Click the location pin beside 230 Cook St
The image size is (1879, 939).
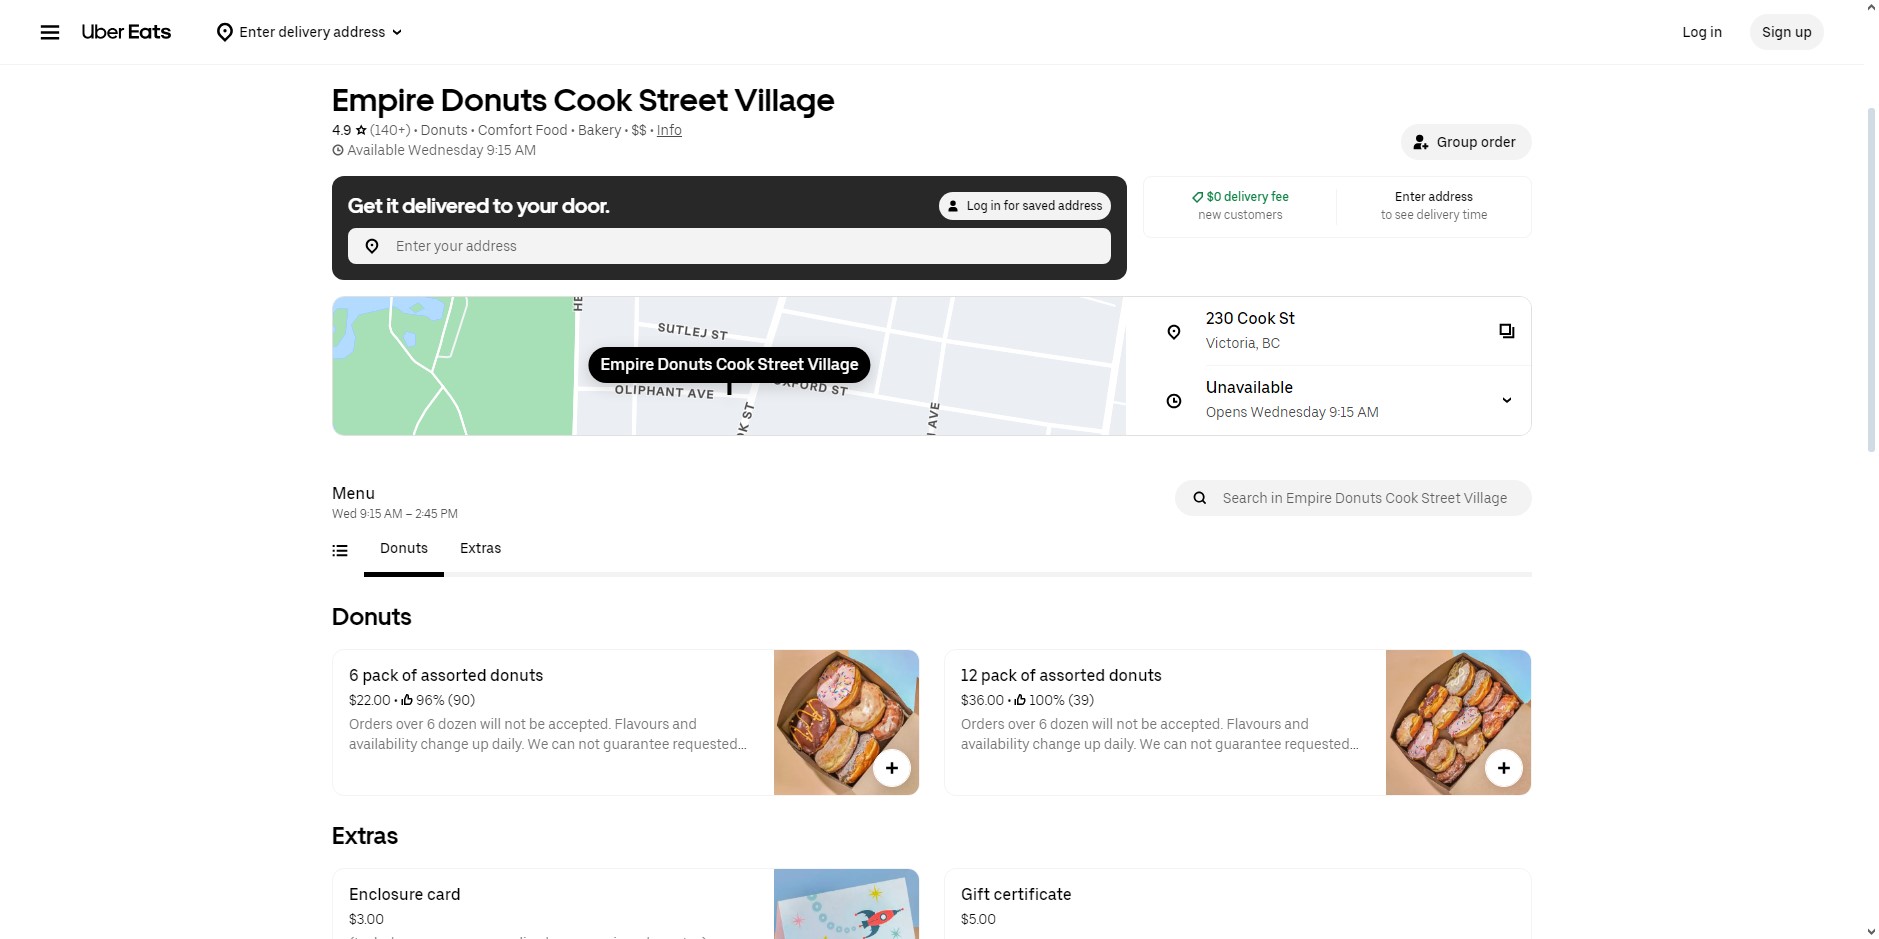1174,332
